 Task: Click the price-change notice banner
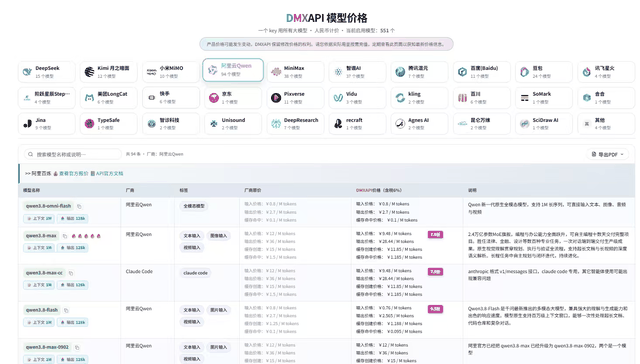click(327, 44)
